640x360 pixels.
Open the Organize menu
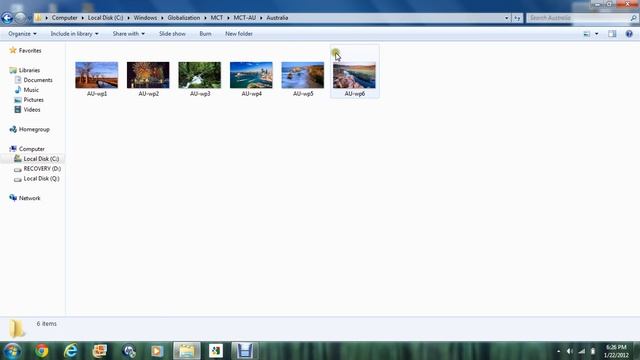click(22, 34)
